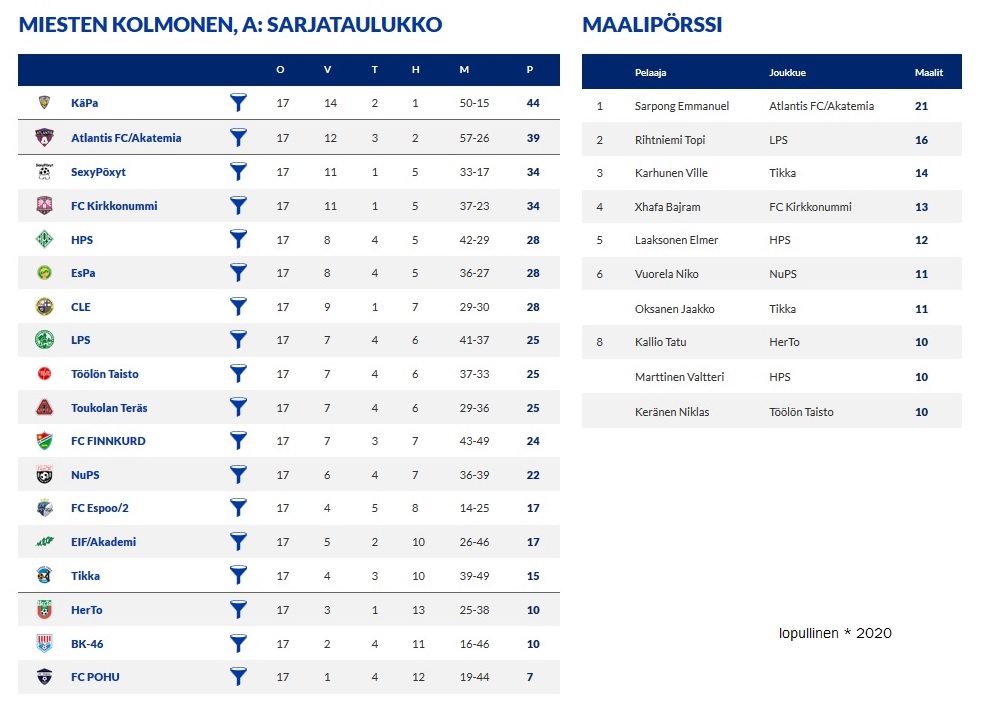Open the NuPS team link in standings
Viewport: 981px width, 709px height.
coord(85,475)
